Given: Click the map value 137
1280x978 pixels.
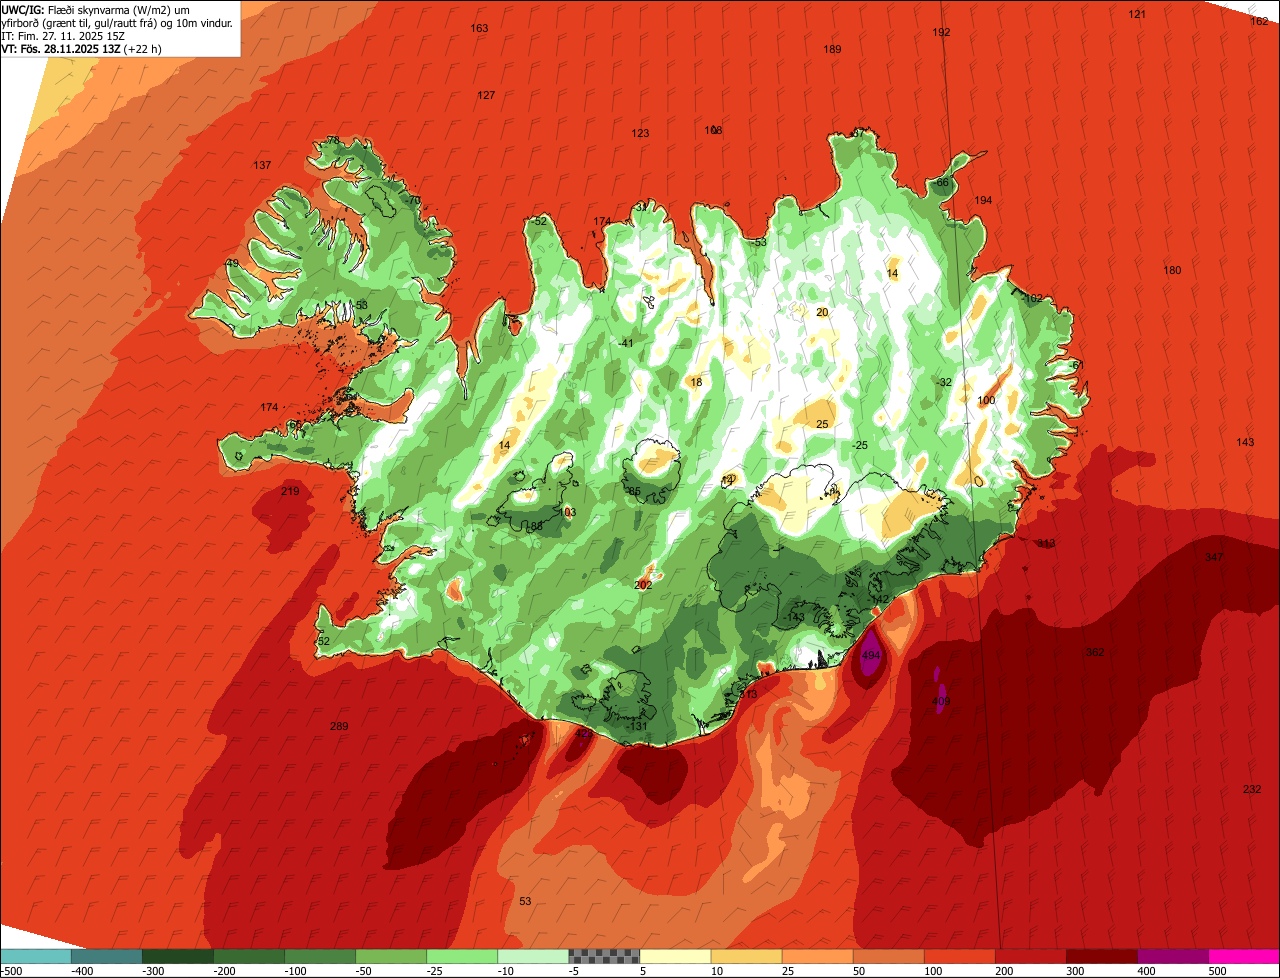Looking at the screenshot, I should pyautogui.click(x=262, y=165).
